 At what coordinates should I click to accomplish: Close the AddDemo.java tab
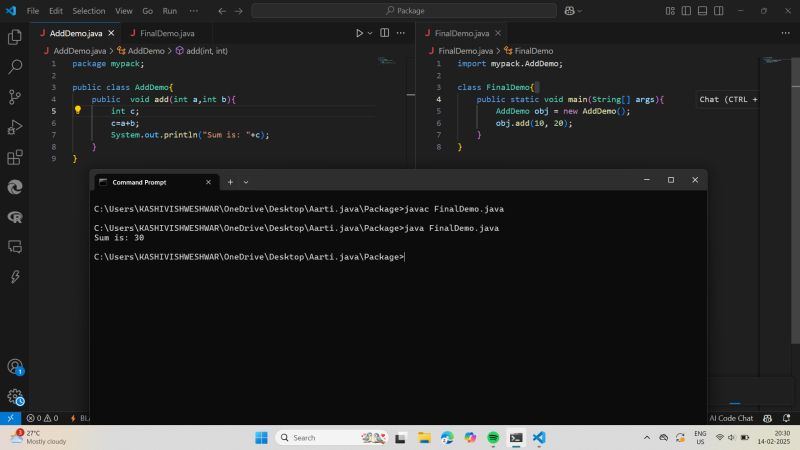(111, 33)
